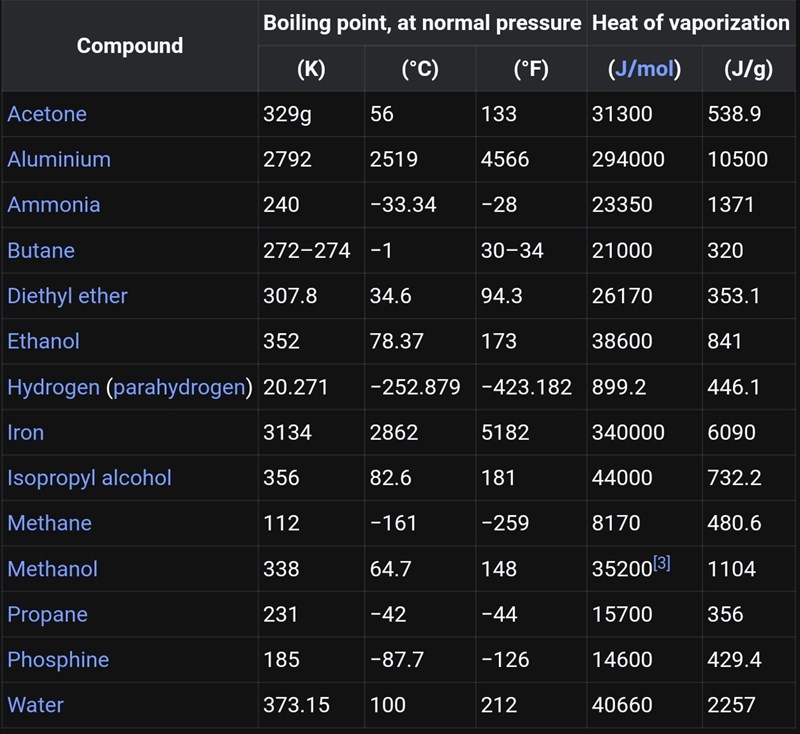The image size is (800, 734).
Task: Click the Compound column header
Action: tap(130, 46)
